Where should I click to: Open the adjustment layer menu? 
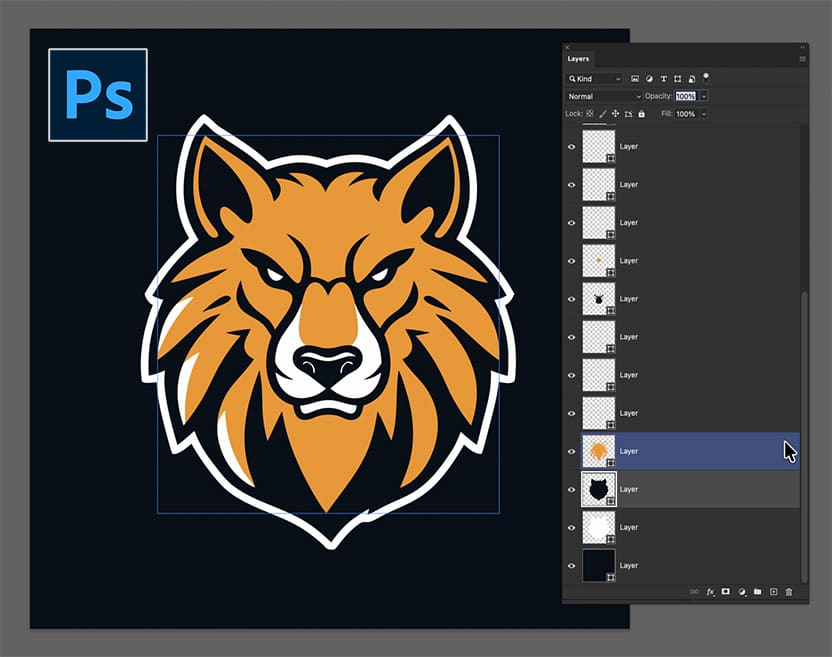coord(740,591)
